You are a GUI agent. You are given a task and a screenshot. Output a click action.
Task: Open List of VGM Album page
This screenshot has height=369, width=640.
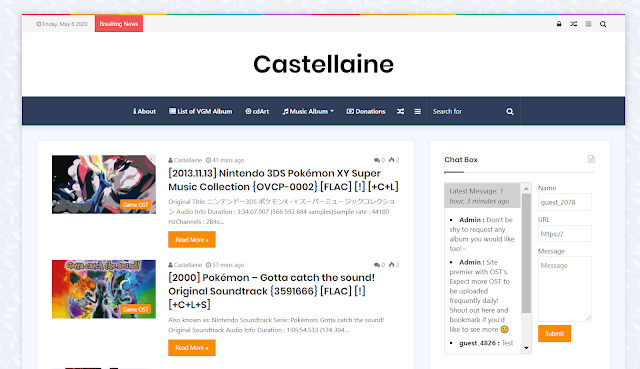click(x=200, y=111)
